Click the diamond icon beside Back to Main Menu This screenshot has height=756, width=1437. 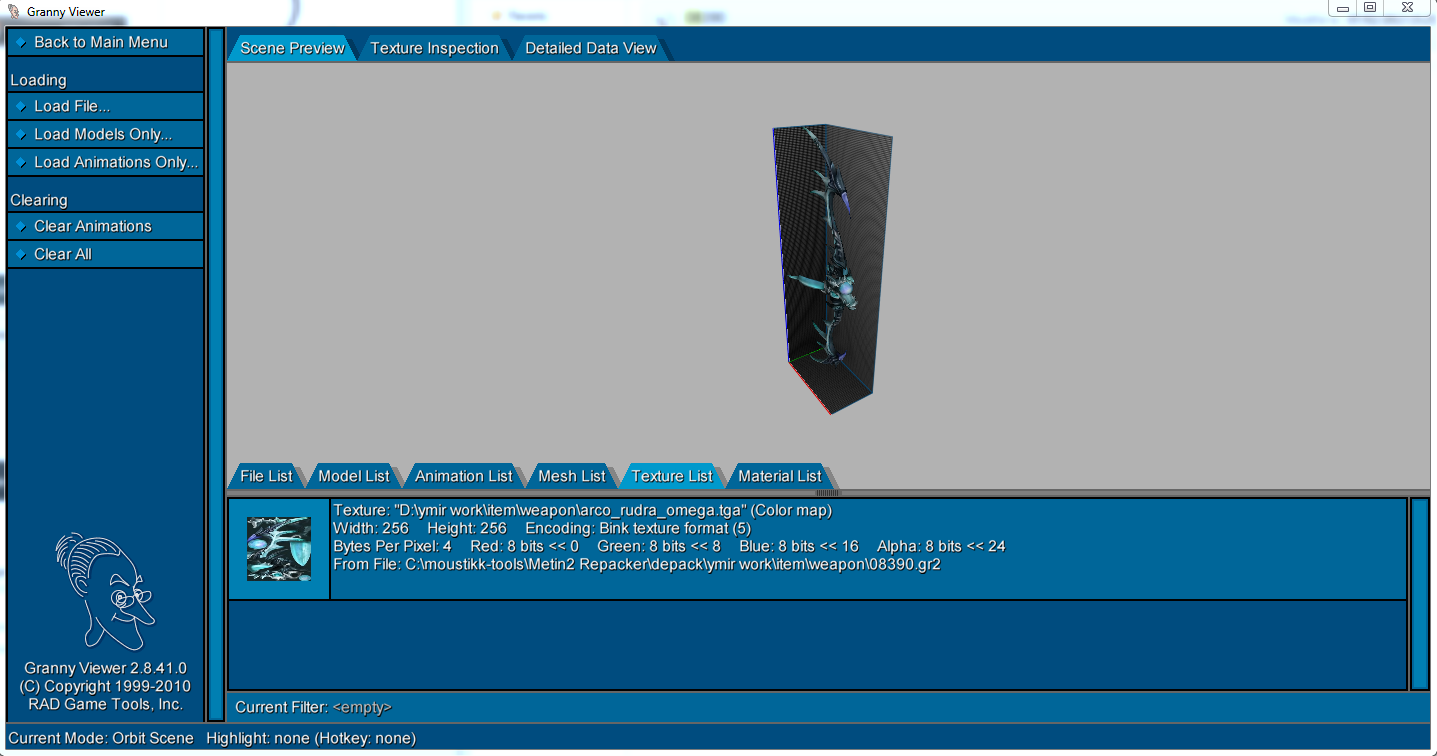click(x=21, y=42)
